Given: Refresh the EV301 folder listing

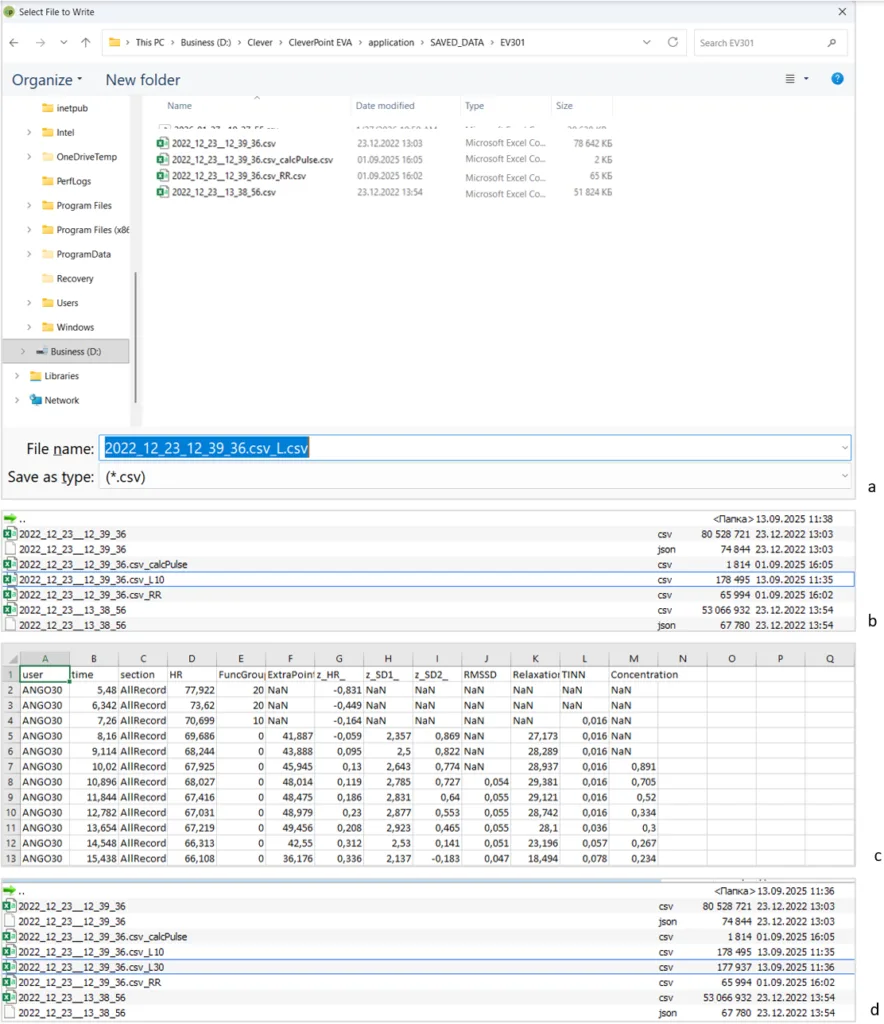Looking at the screenshot, I should (673, 43).
